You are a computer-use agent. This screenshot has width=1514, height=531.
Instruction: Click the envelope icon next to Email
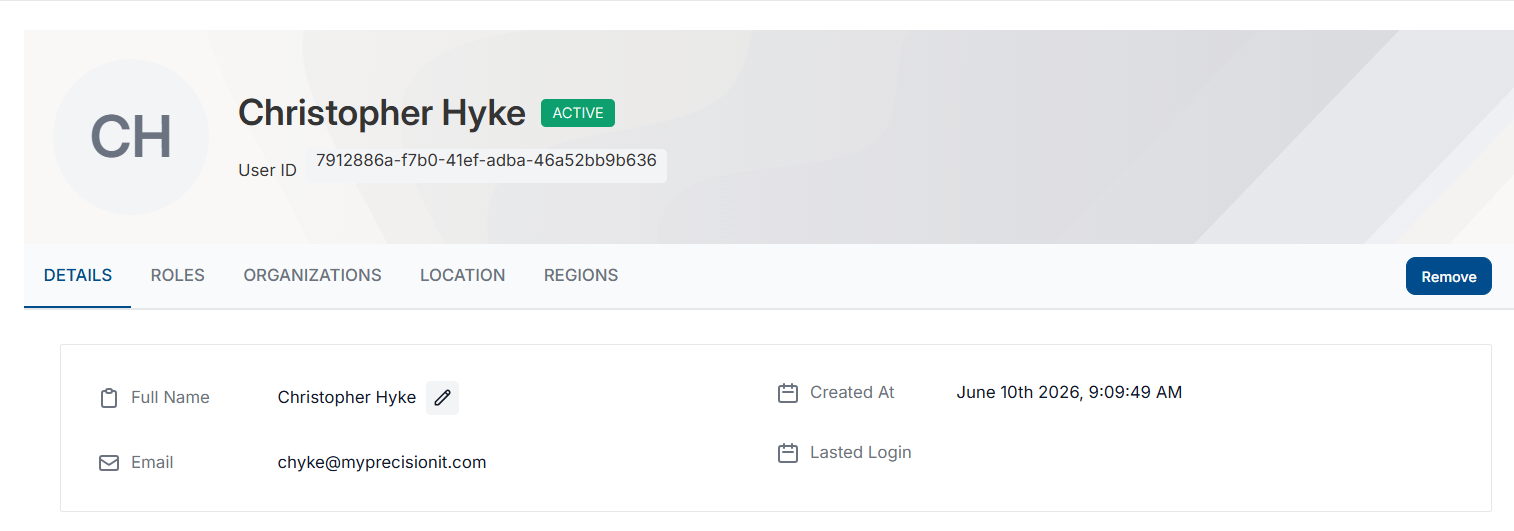(109, 463)
